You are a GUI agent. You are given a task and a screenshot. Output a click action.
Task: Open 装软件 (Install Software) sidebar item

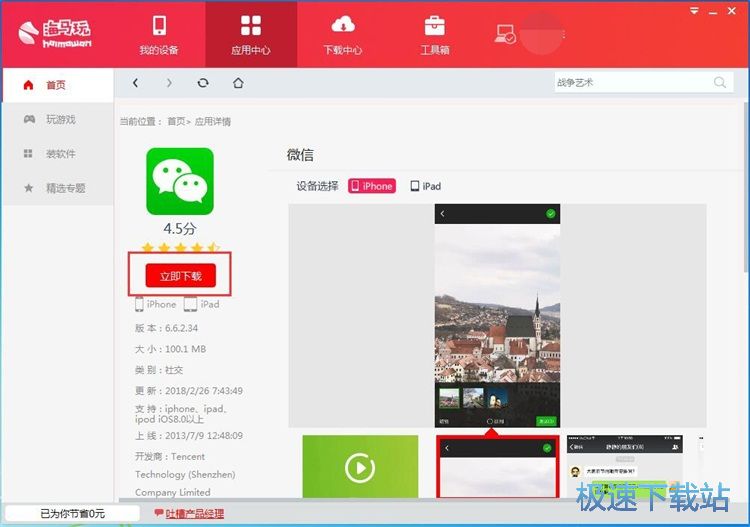60,154
